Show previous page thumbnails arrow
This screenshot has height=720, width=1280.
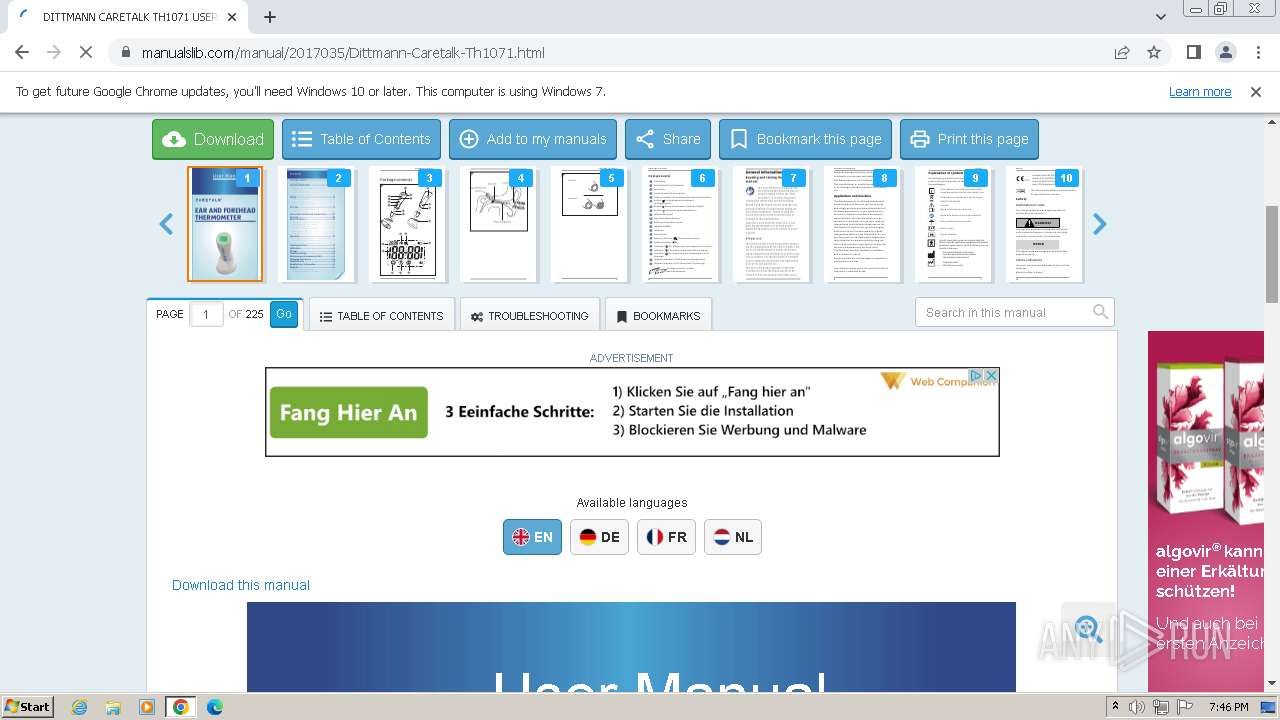click(x=166, y=224)
